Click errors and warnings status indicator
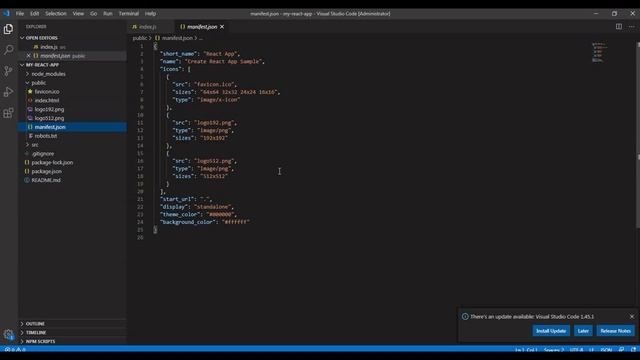 coord(15,350)
